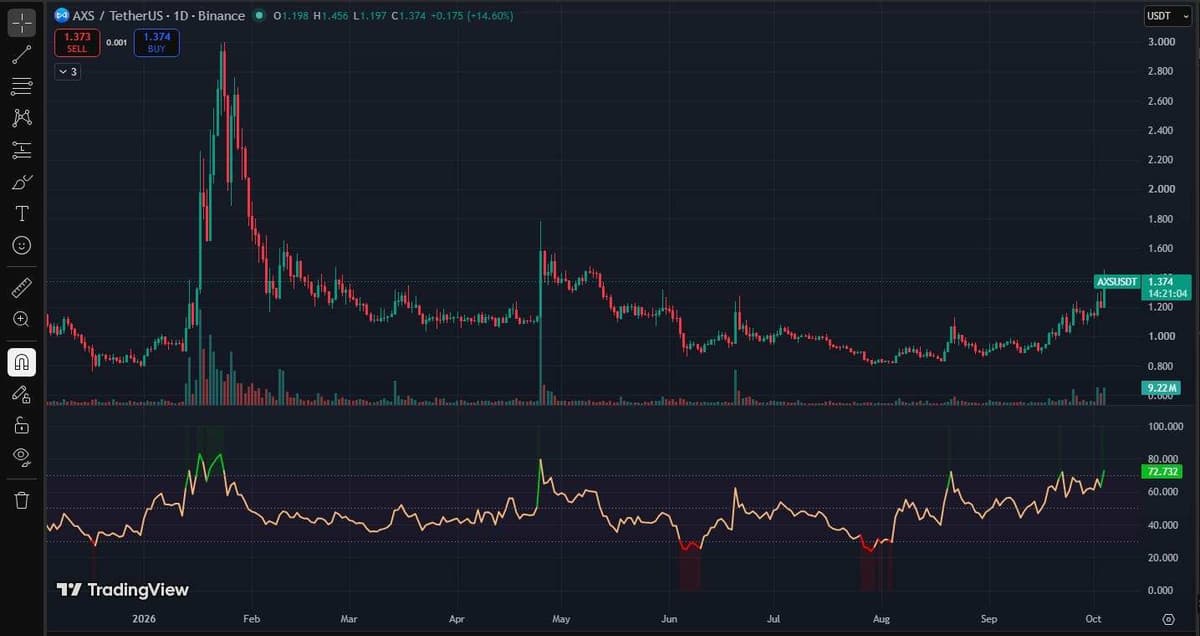This screenshot has height=636, width=1200.
Task: Select the crosshair cursor tool
Action: (x=22, y=21)
